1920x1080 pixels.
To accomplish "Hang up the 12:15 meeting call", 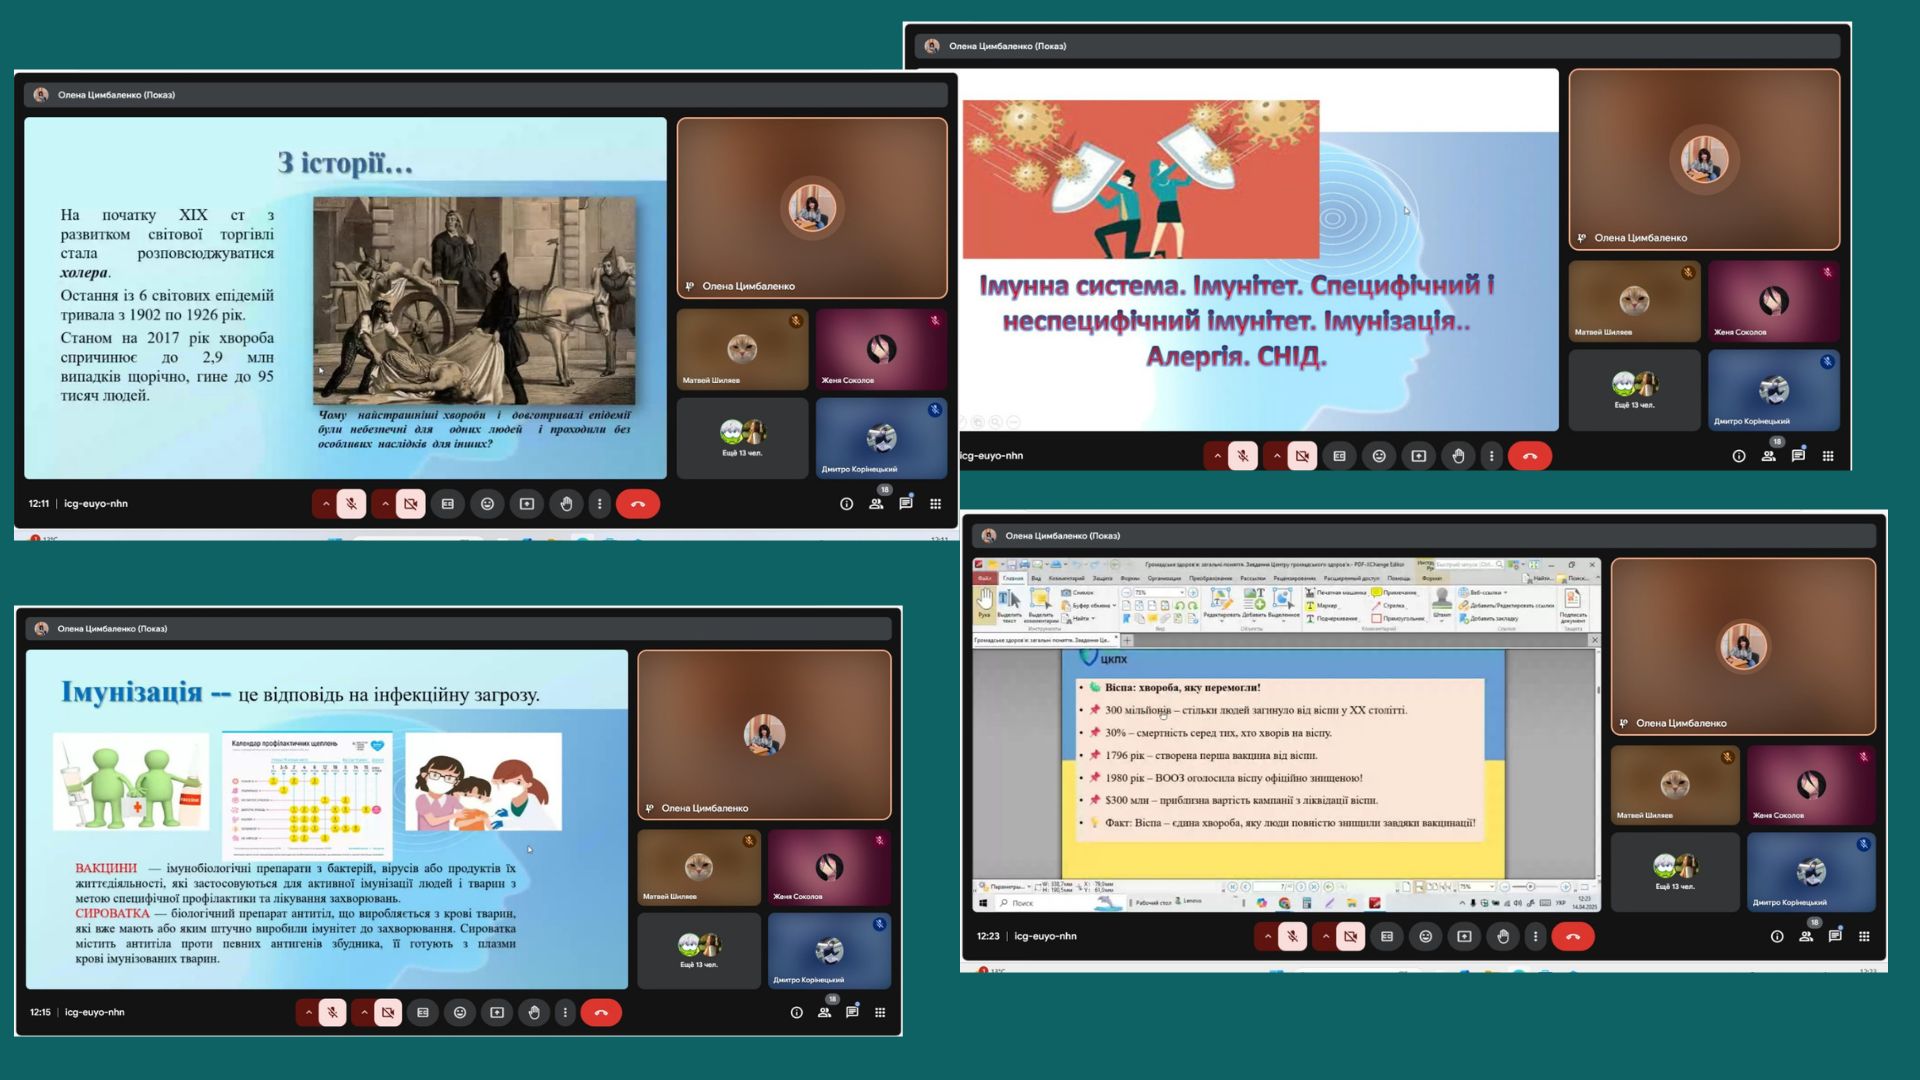I will 601,1013.
